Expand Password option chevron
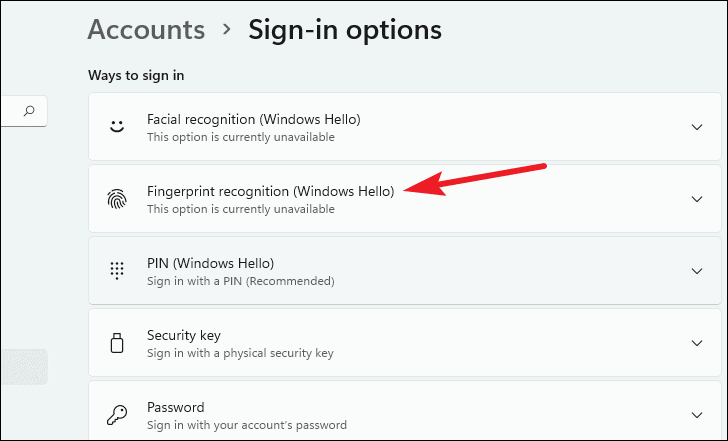The height and width of the screenshot is (441, 728). [697, 415]
